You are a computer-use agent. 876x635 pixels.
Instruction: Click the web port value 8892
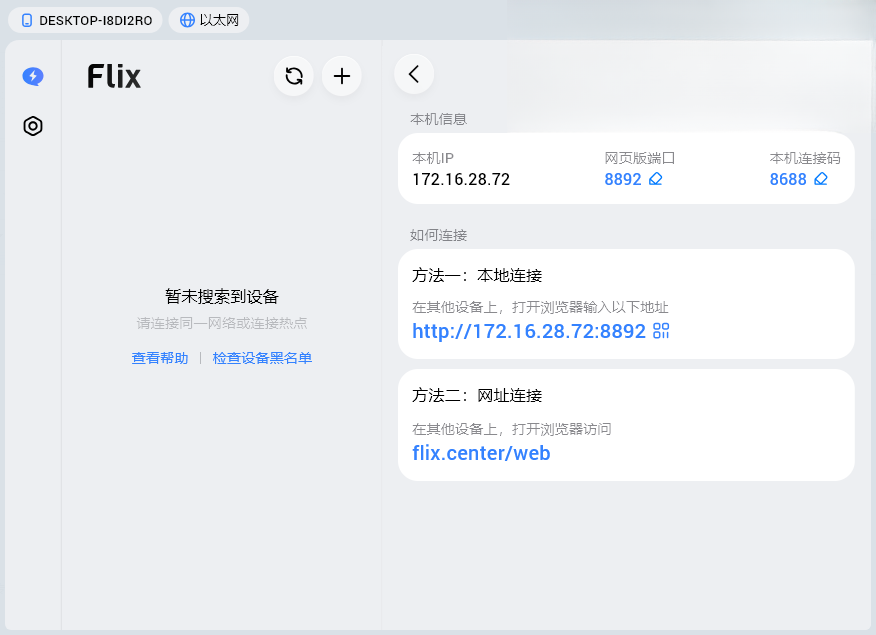click(623, 179)
